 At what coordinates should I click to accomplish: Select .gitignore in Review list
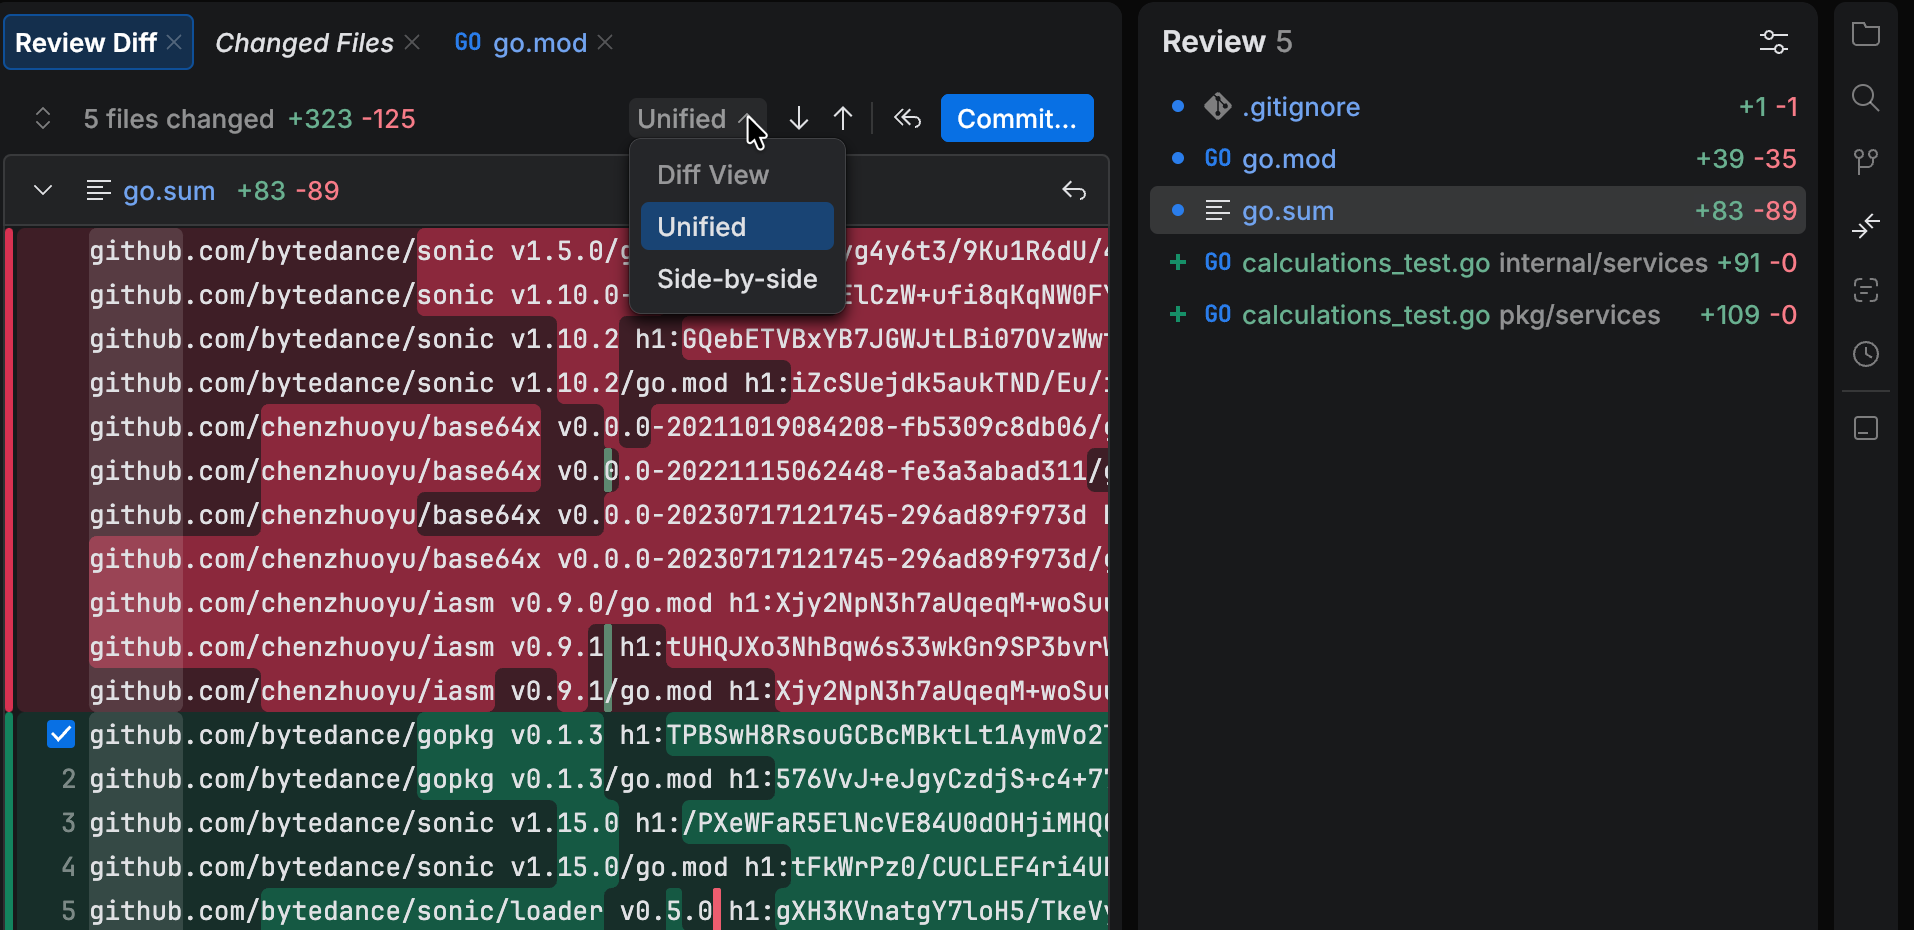coord(1478,106)
